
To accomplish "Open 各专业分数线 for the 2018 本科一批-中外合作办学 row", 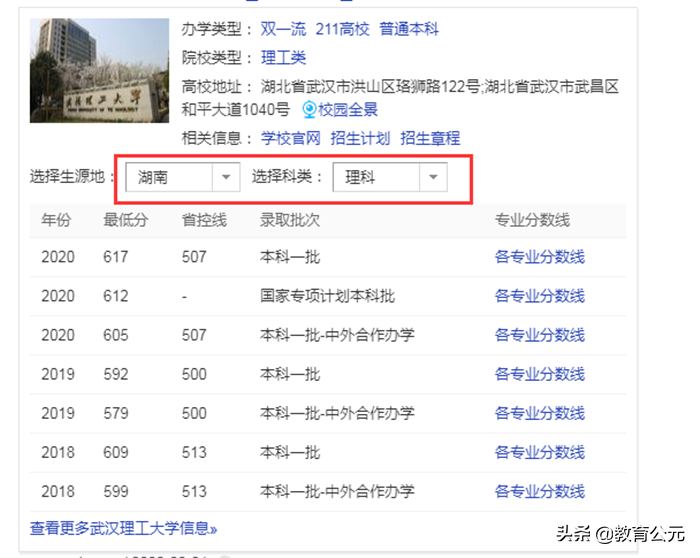I will pyautogui.click(x=540, y=491).
